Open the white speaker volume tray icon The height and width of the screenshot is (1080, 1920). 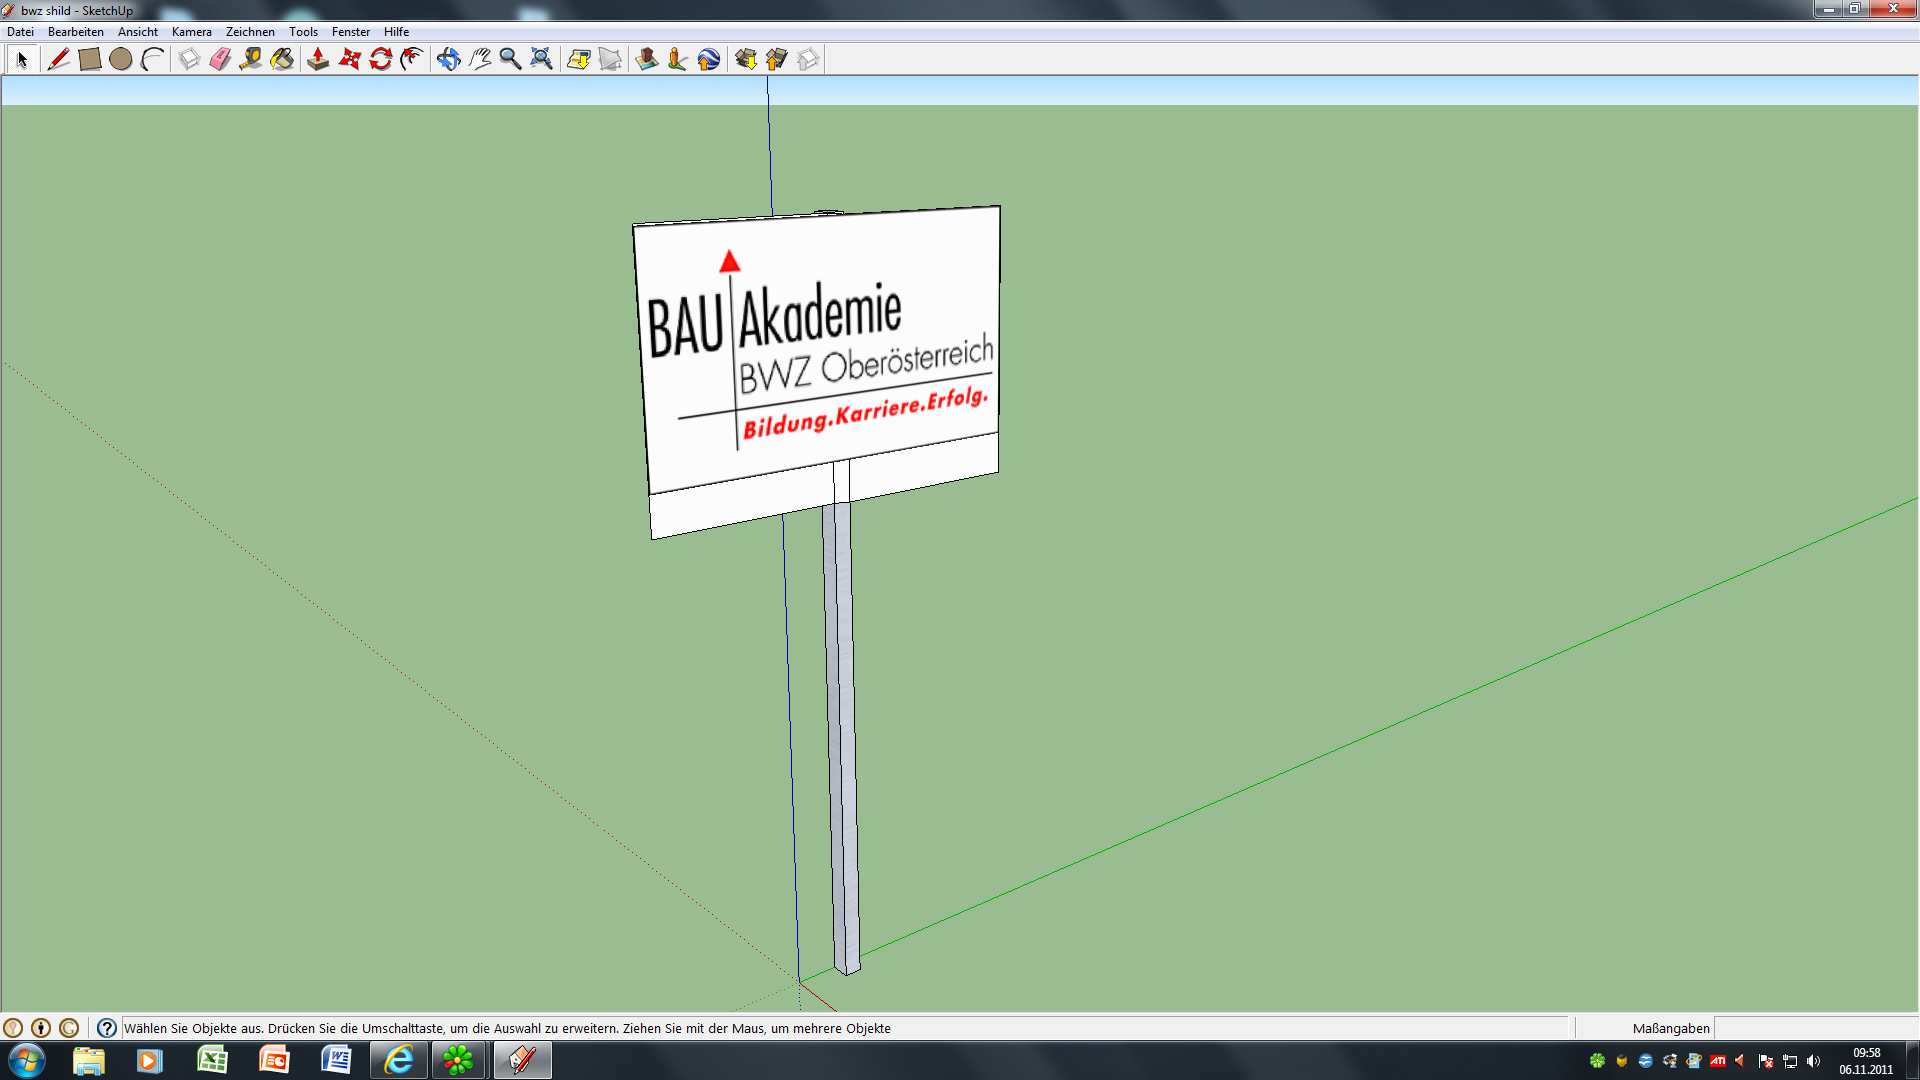pyautogui.click(x=1813, y=1061)
